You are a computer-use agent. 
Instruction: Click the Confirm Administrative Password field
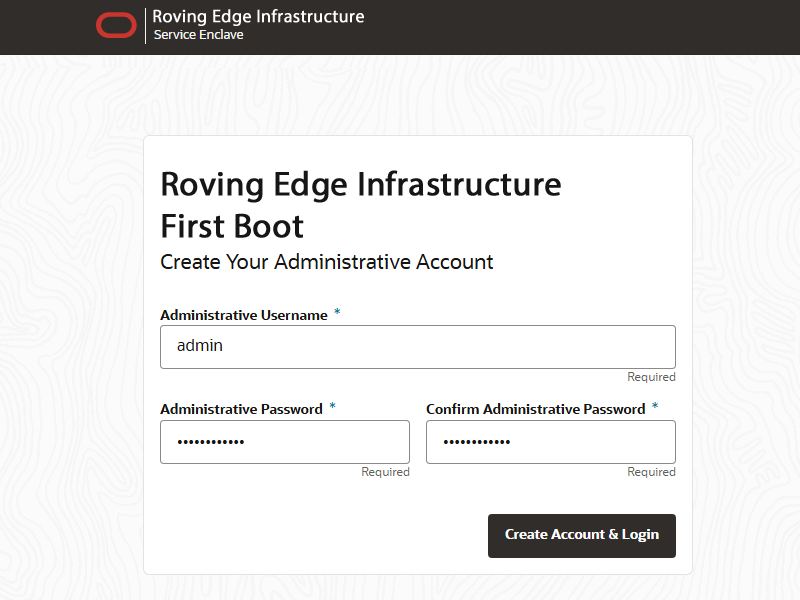click(x=551, y=441)
